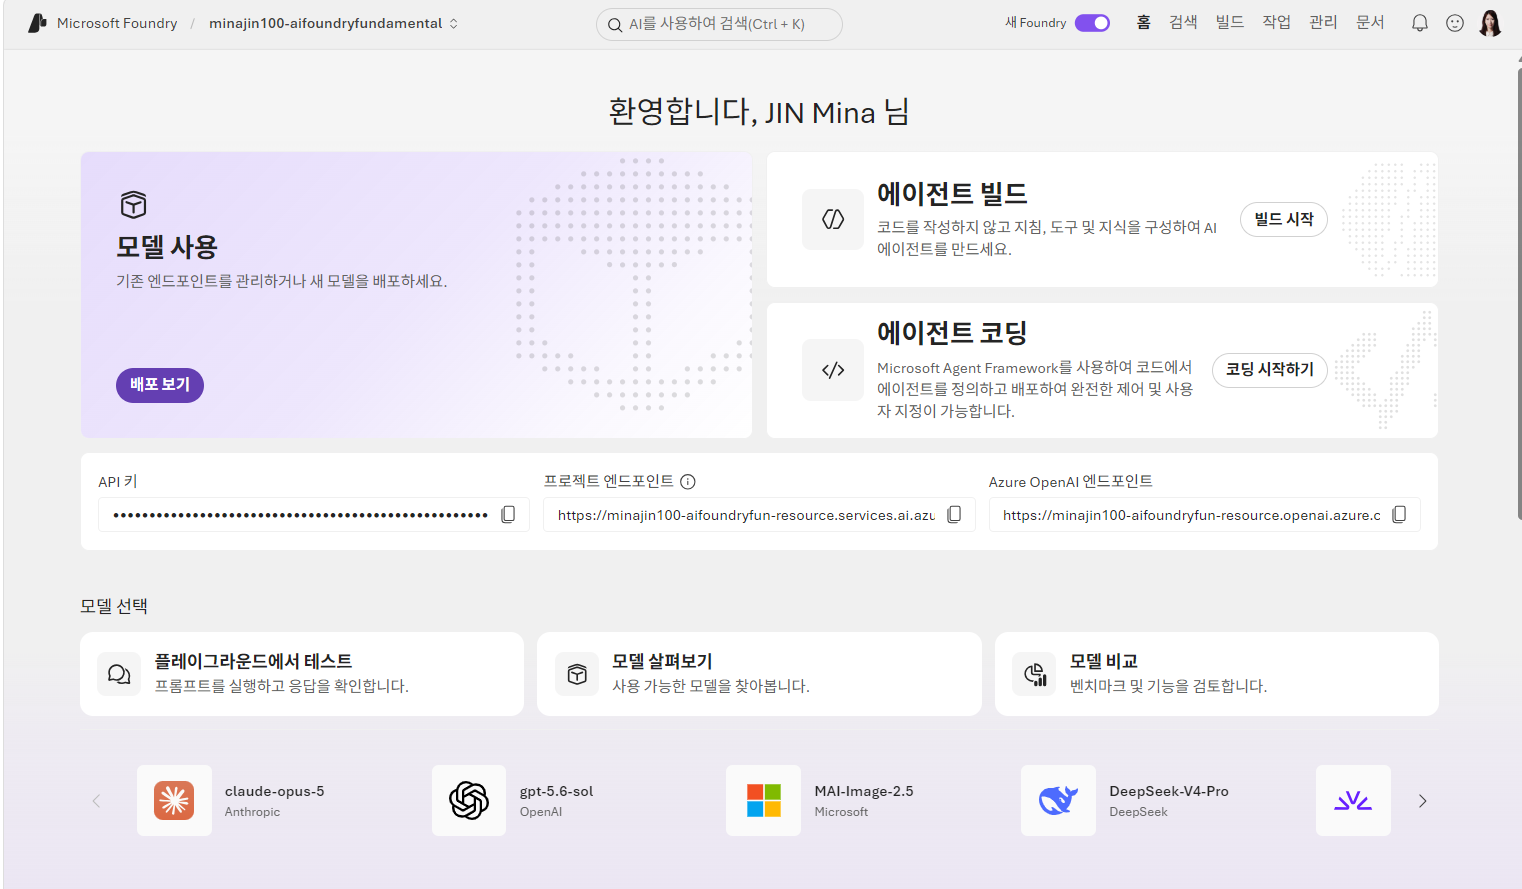The image size is (1522, 889).
Task: Click the 코딩 시작하기 button
Action: click(x=1270, y=370)
